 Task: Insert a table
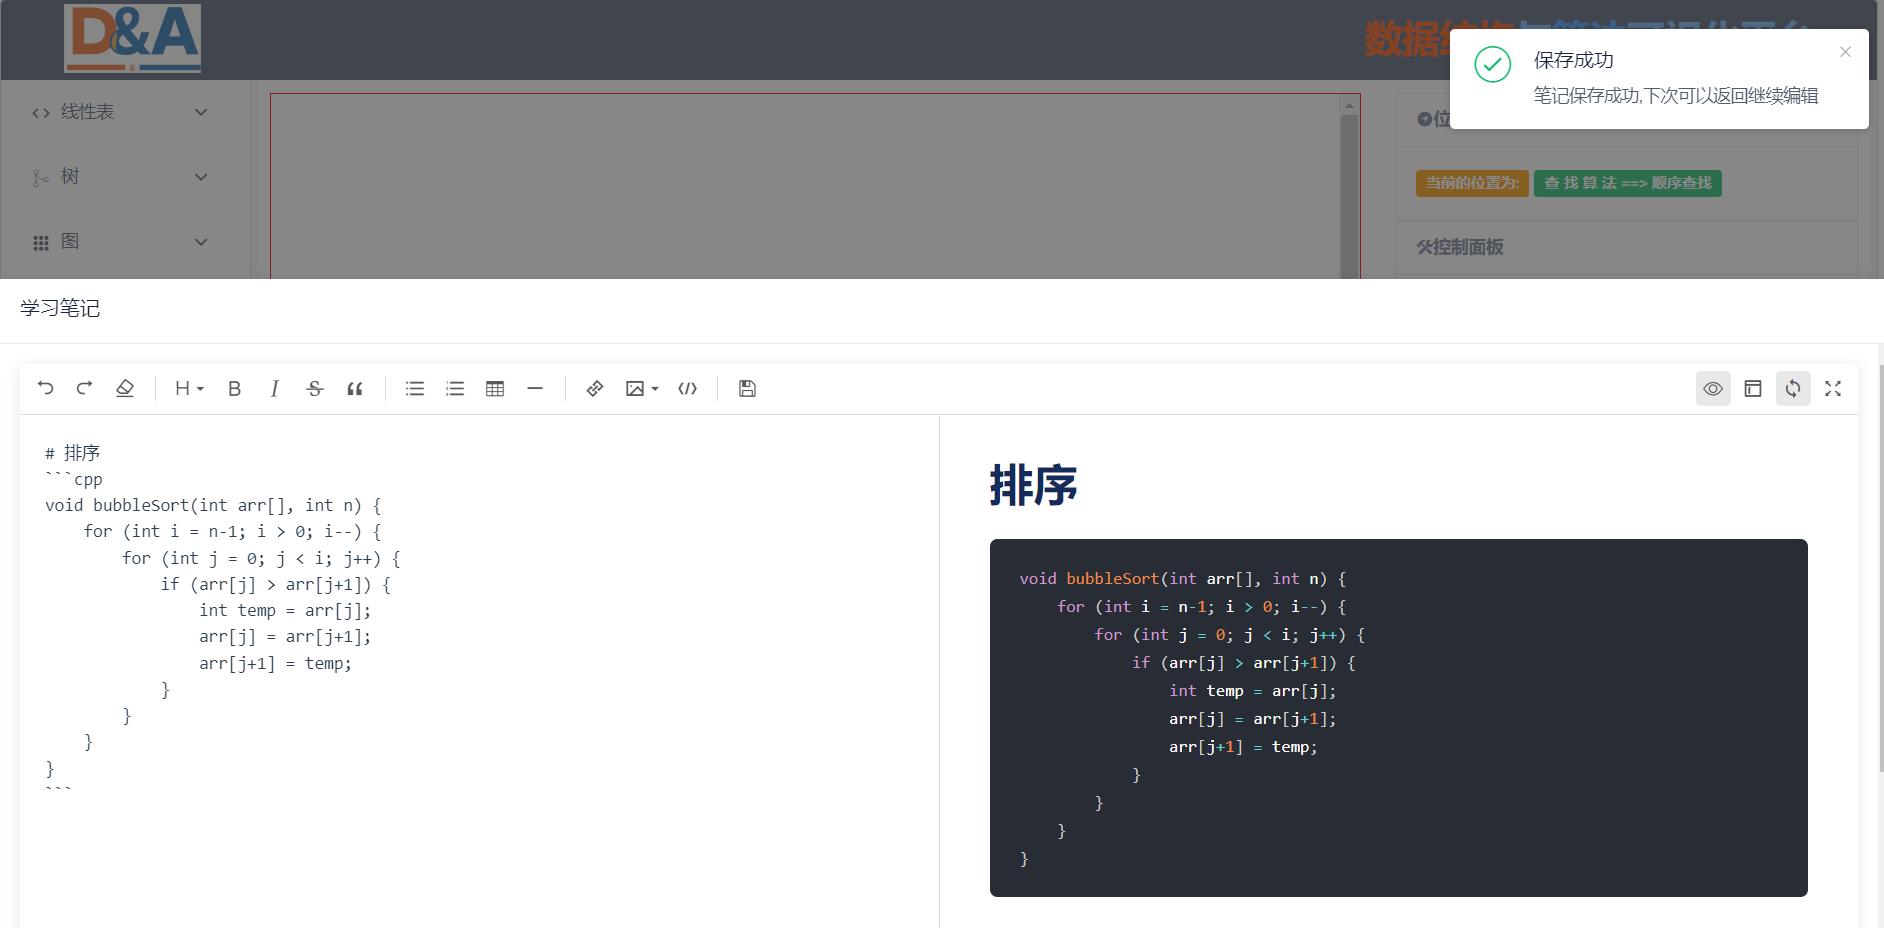pyautogui.click(x=495, y=388)
